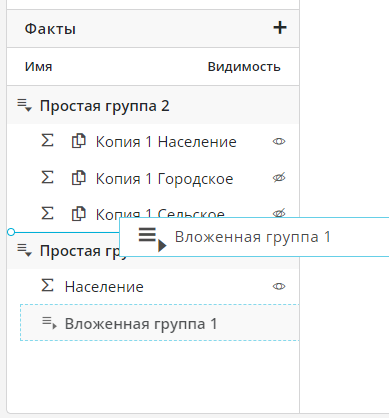Click the Имя column header
This screenshot has height=418, width=389.
(38, 67)
